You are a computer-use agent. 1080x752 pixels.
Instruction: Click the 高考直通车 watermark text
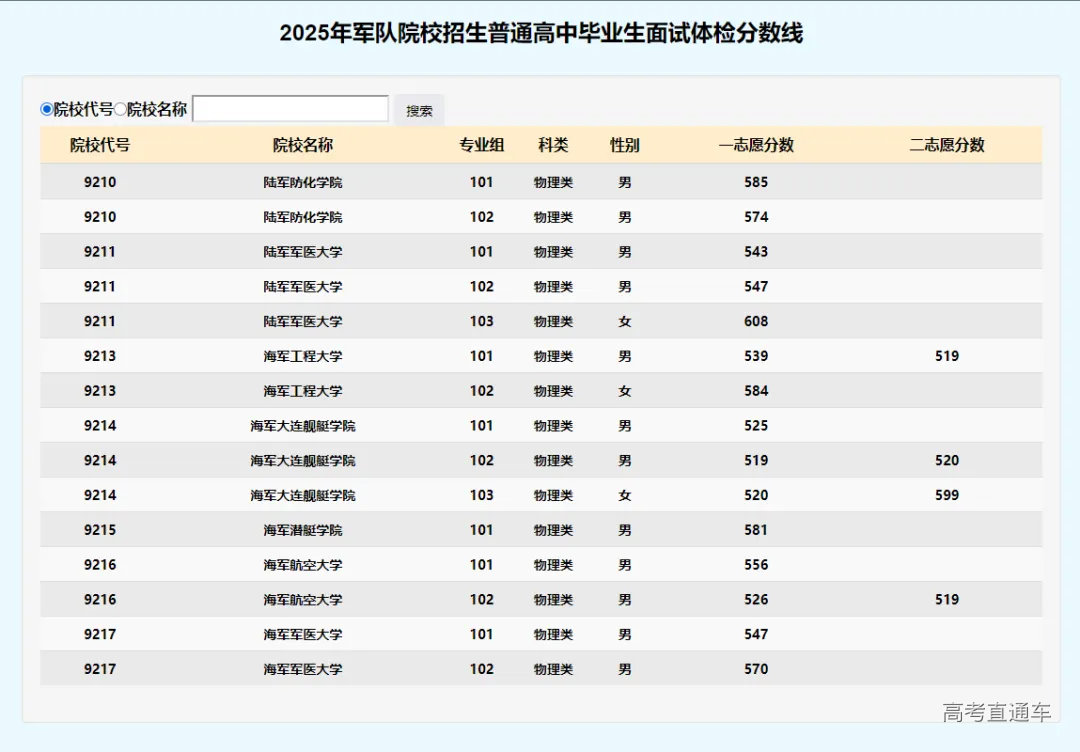tap(996, 712)
